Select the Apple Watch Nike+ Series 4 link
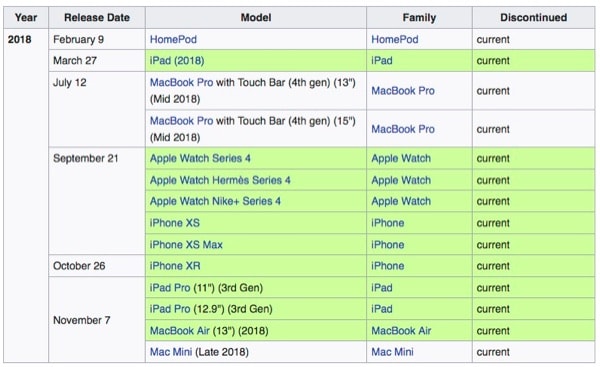The width and height of the screenshot is (600, 367). pos(215,201)
